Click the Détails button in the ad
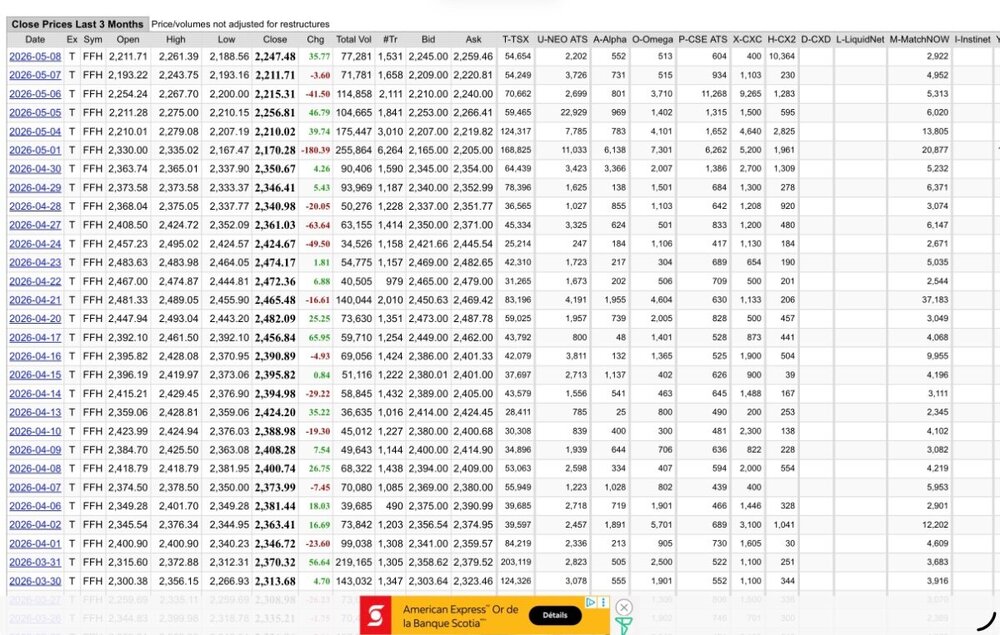The image size is (1000, 635). tap(555, 615)
